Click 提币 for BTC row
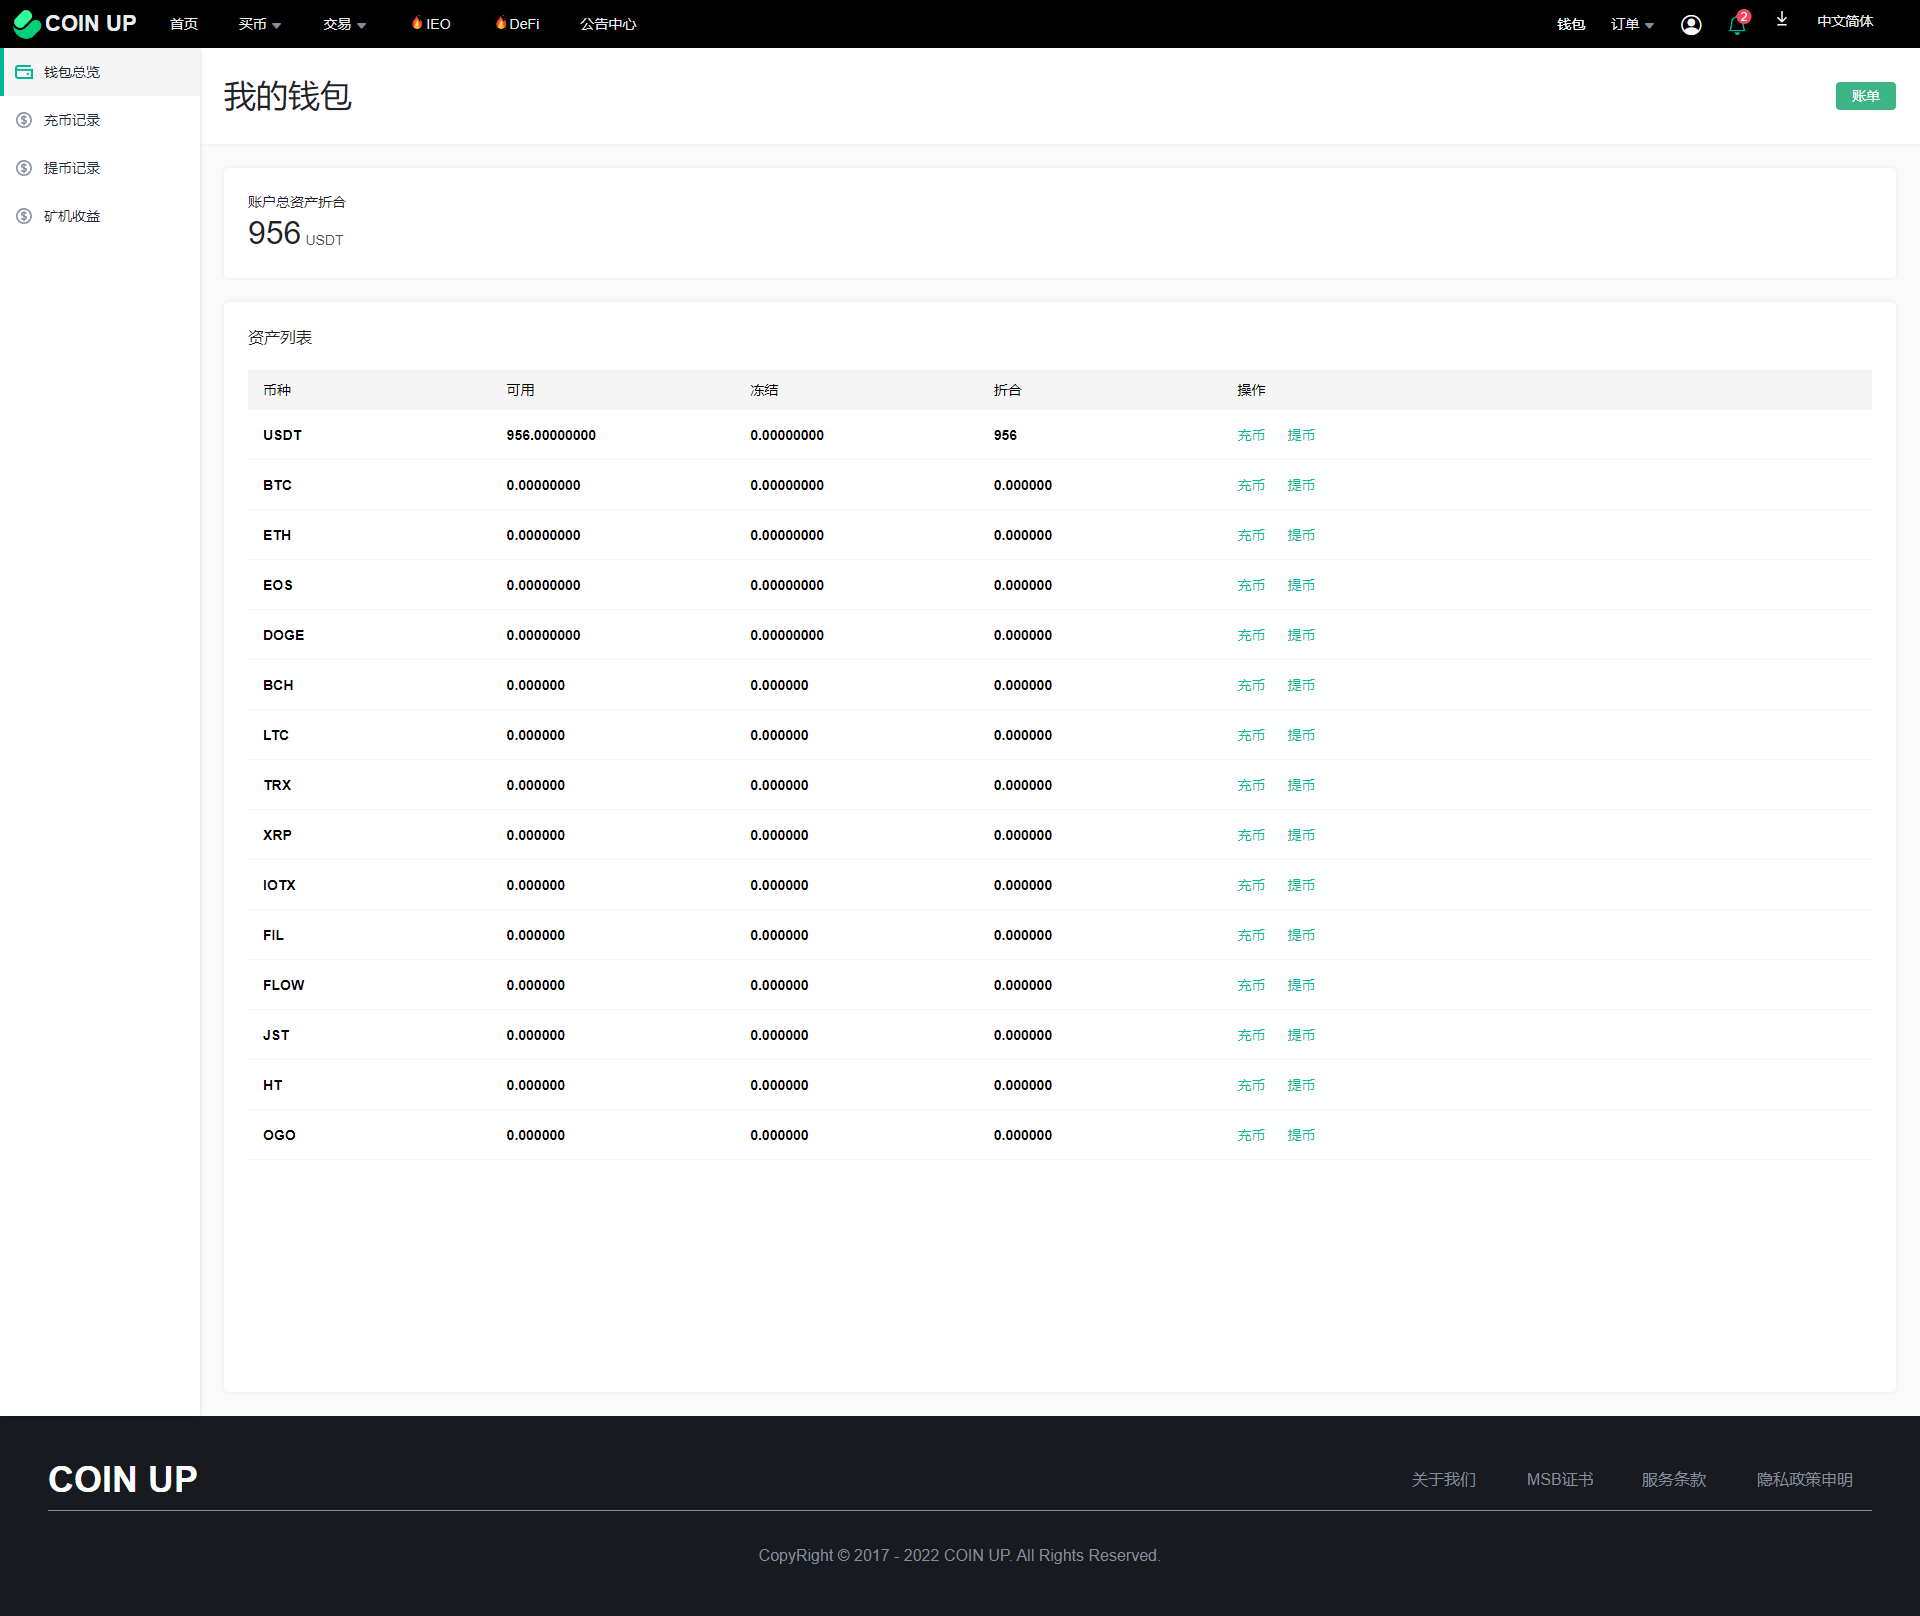Screen dimensions: 1920x1616 1300,485
